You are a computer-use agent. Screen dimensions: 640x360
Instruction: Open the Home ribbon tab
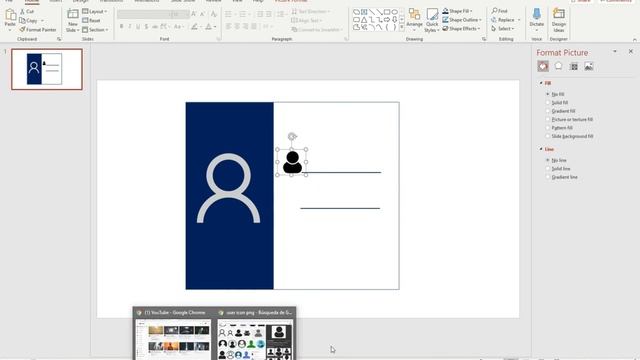coord(31,1)
